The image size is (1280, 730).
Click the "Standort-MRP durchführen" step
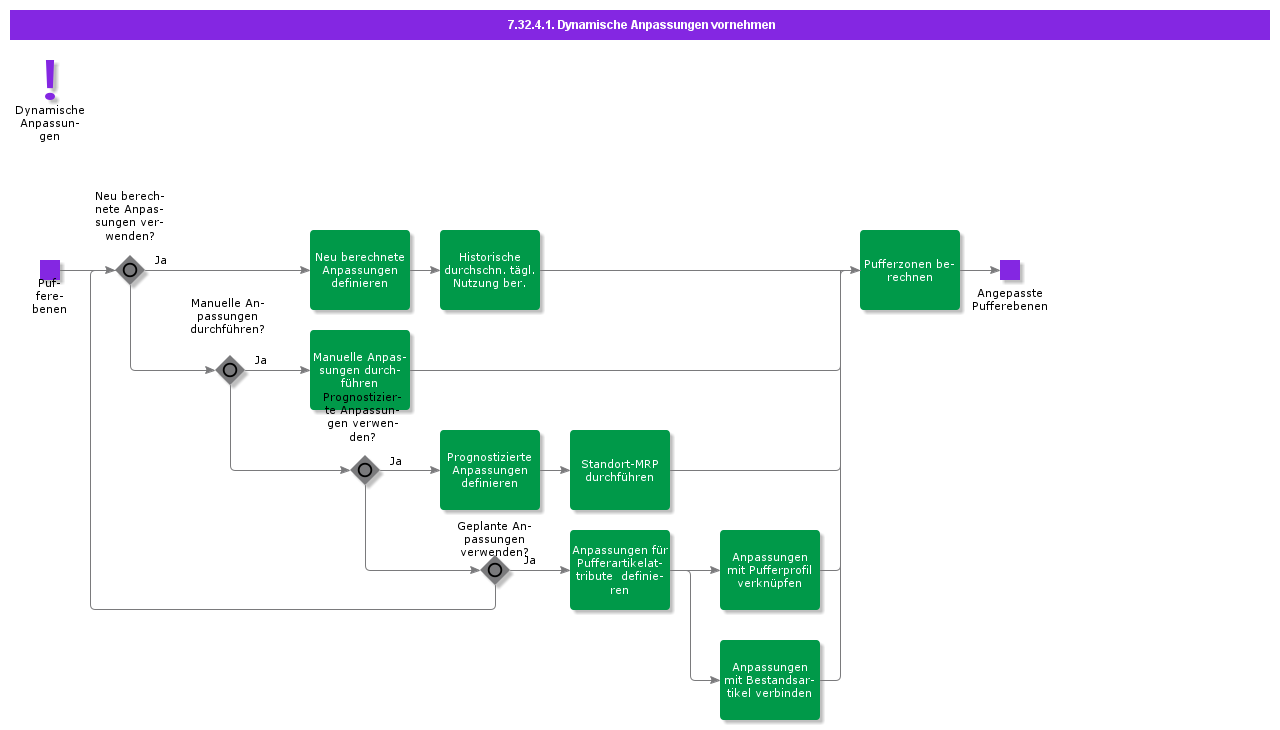click(620, 470)
